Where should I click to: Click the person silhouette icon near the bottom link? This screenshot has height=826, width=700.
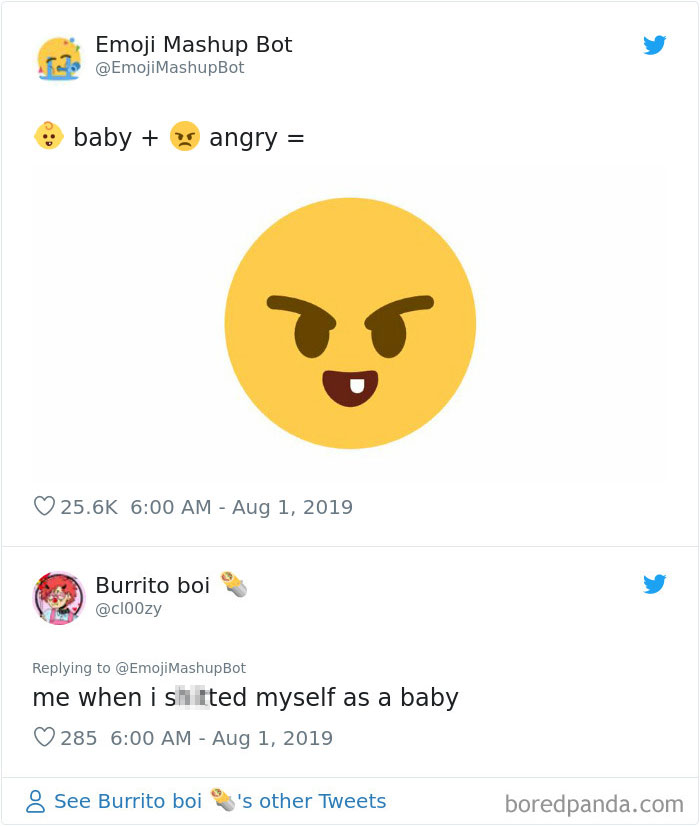click(36, 801)
